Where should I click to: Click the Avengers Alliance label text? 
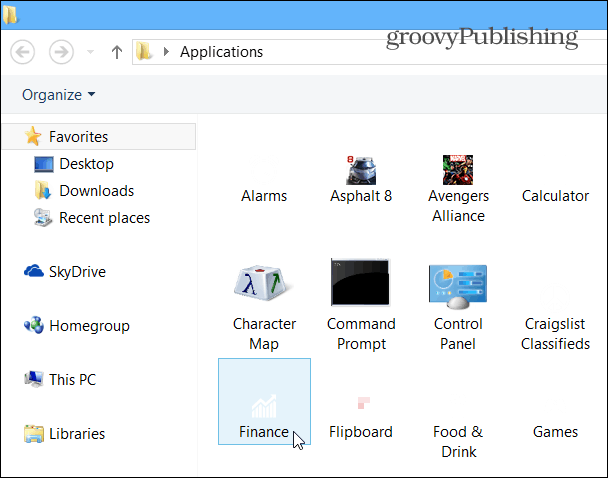(458, 206)
